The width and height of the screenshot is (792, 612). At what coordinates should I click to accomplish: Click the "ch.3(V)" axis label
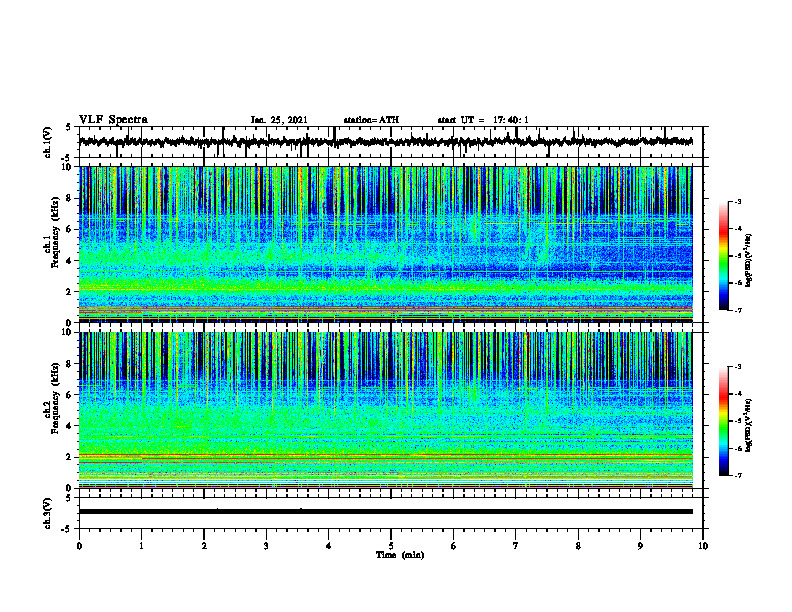[48, 513]
